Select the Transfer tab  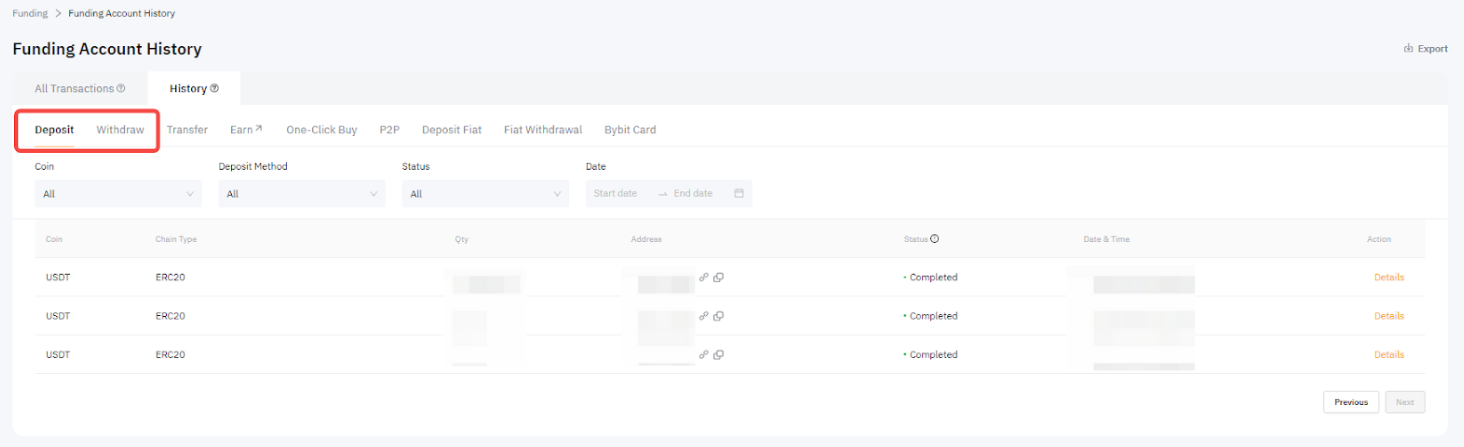[187, 130]
